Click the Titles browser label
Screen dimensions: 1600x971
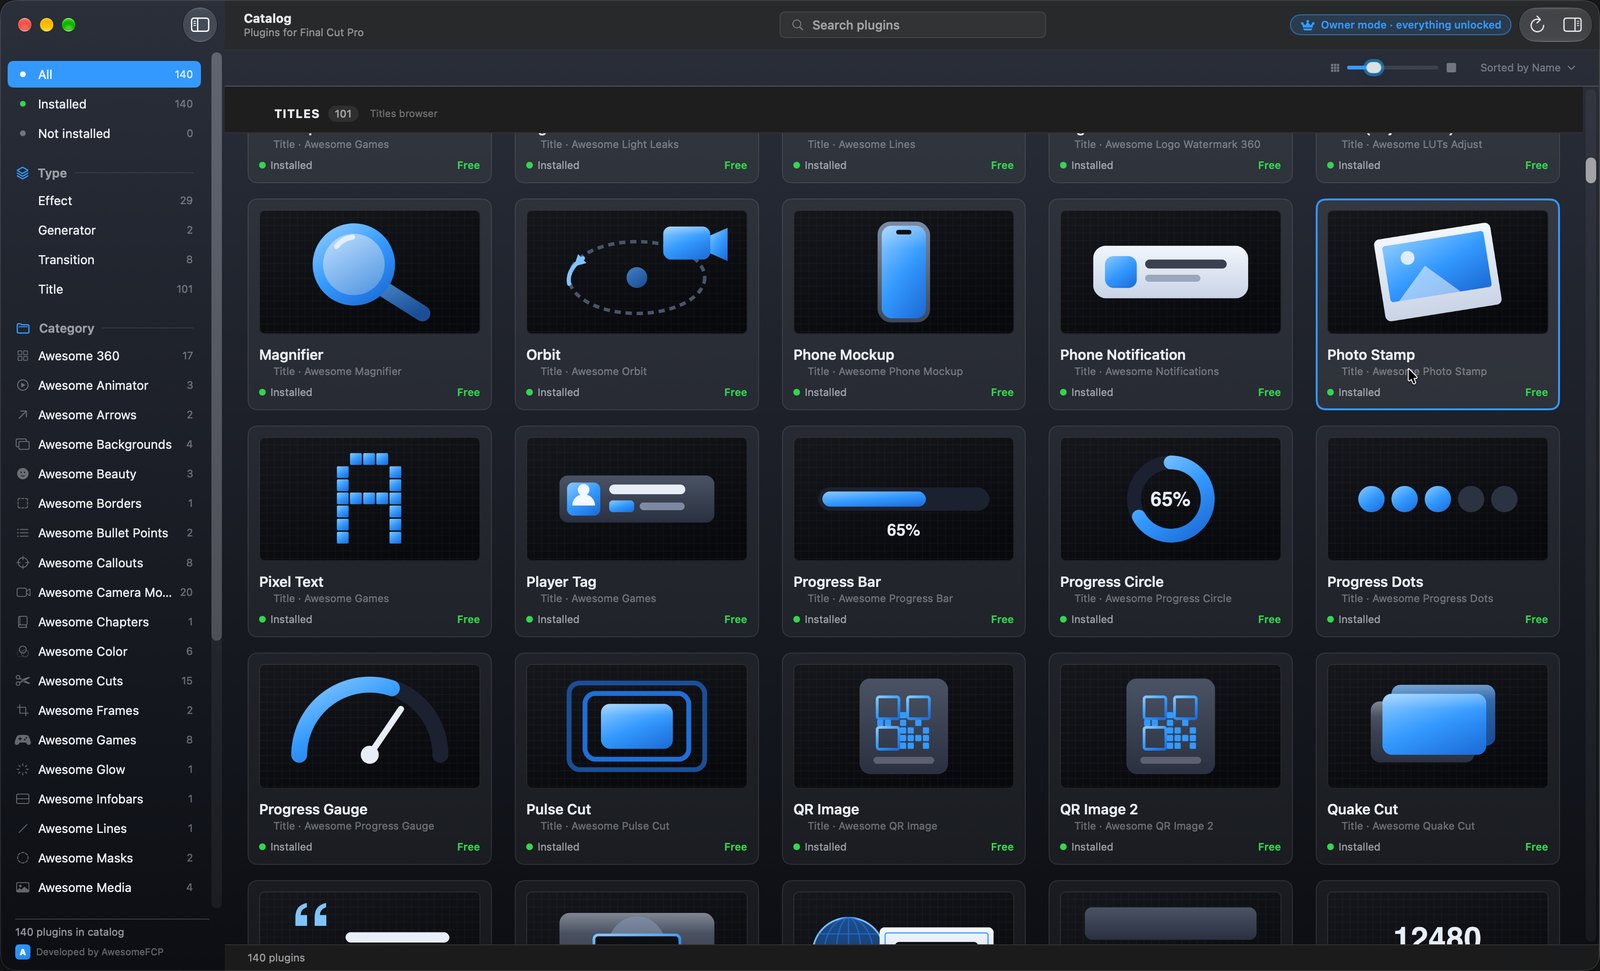(404, 114)
